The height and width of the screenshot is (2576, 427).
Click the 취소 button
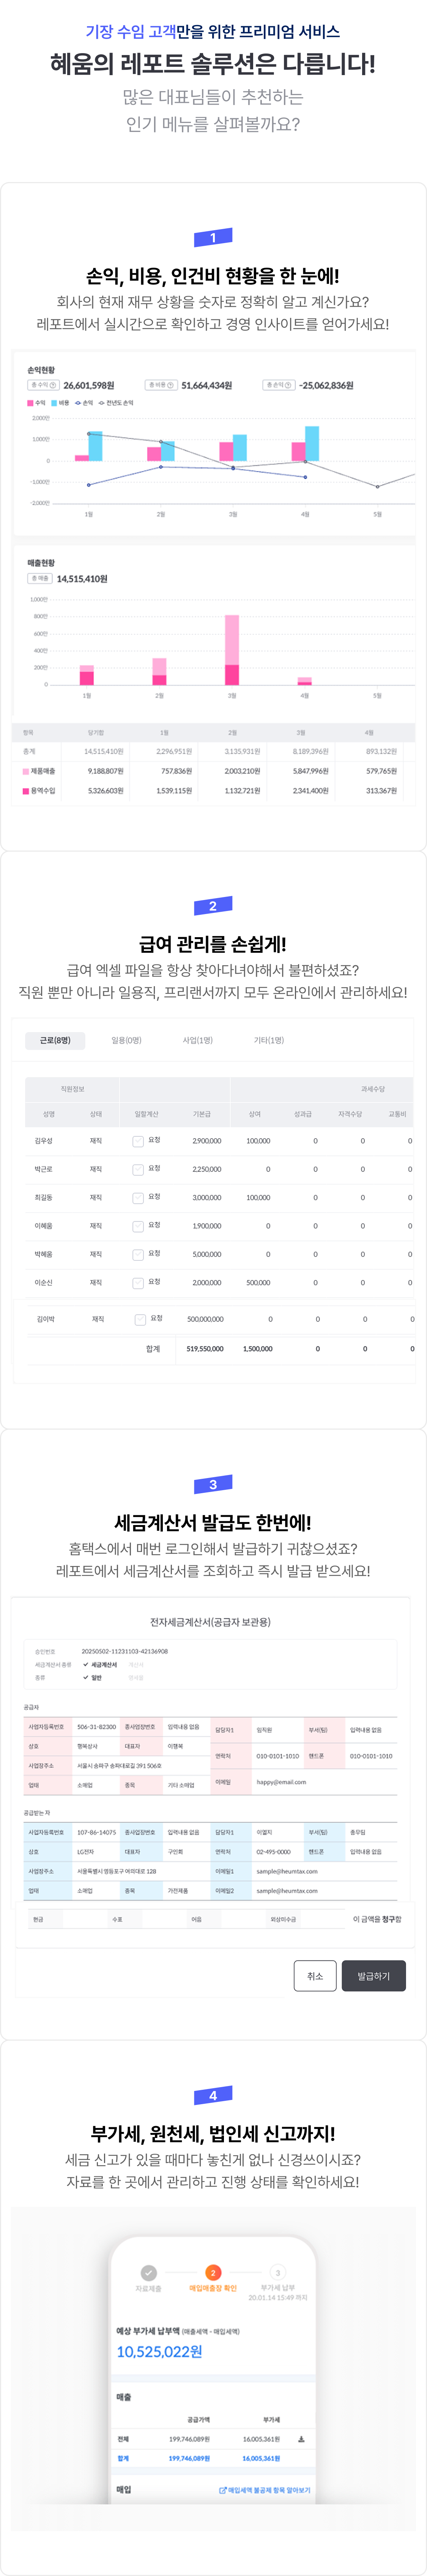(315, 1976)
